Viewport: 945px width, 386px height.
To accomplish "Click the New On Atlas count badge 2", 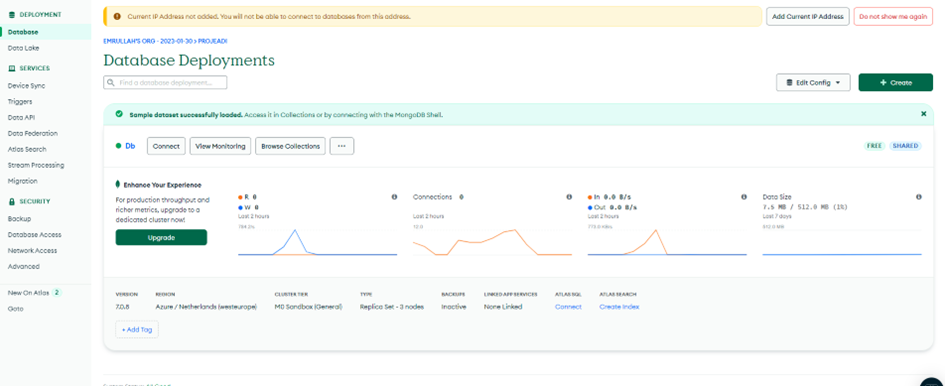I will pyautogui.click(x=57, y=293).
